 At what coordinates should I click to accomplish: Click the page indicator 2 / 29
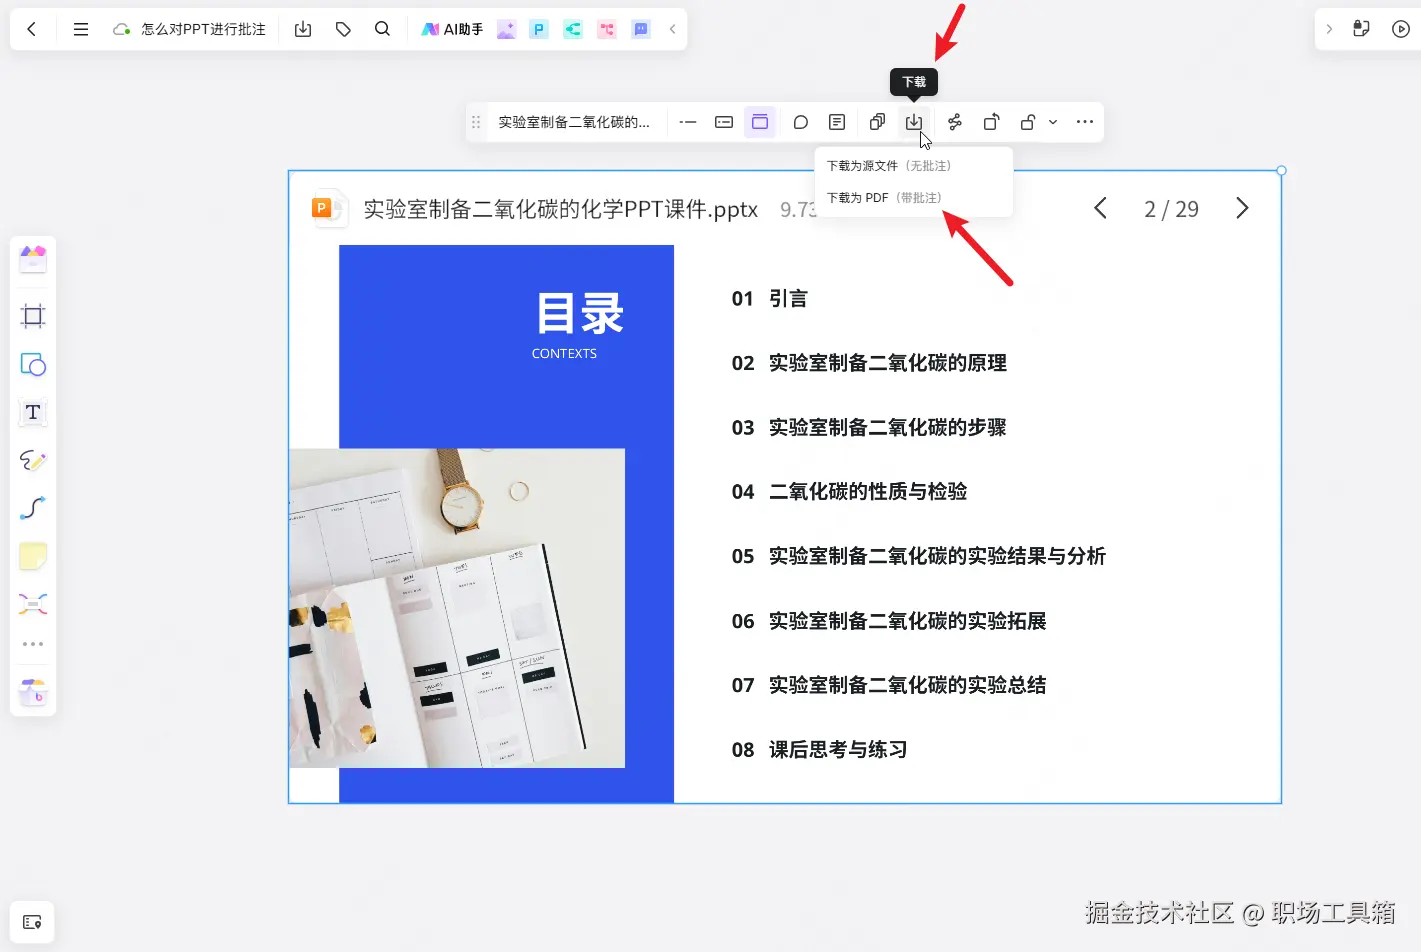pos(1171,209)
